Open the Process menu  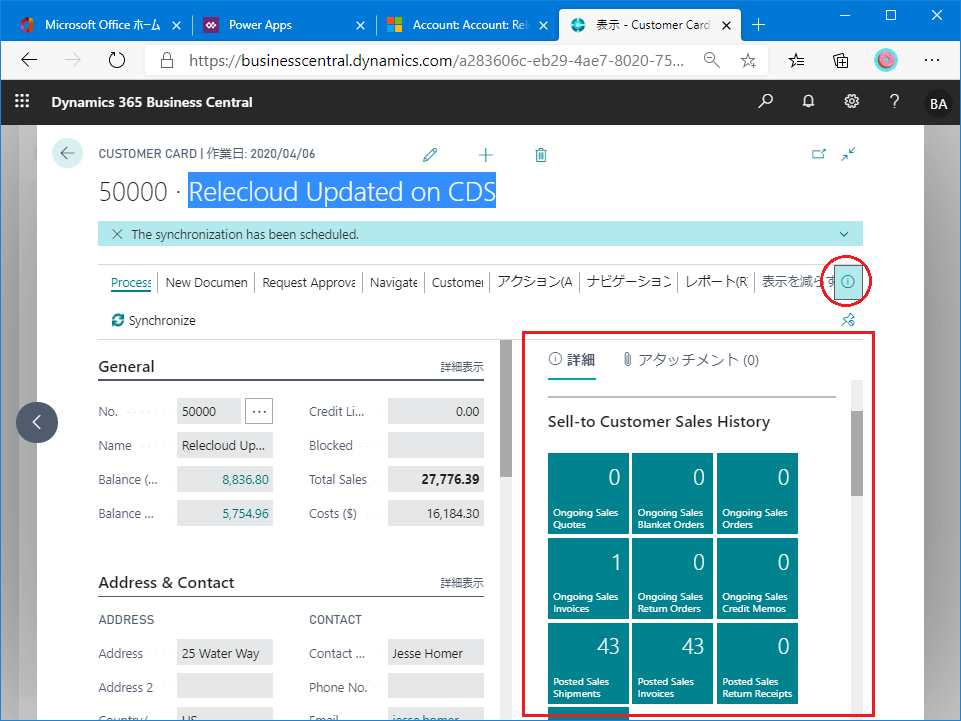pos(131,282)
